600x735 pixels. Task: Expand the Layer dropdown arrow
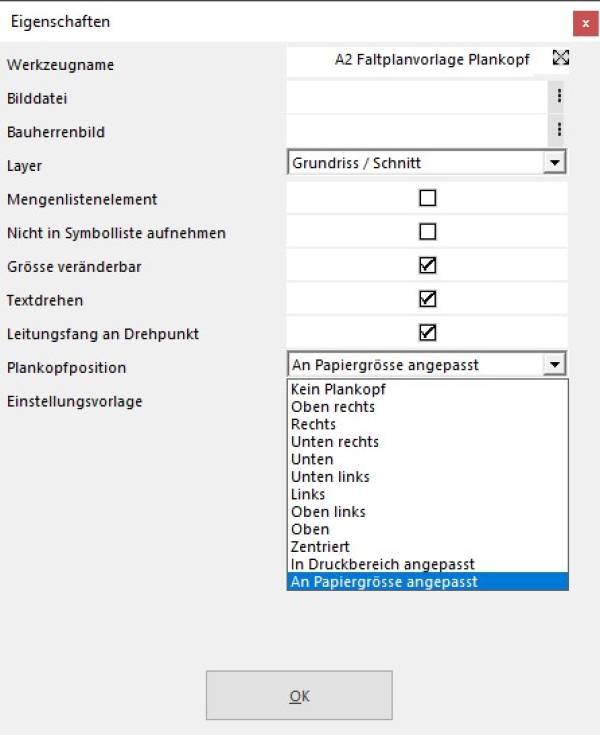[555, 163]
